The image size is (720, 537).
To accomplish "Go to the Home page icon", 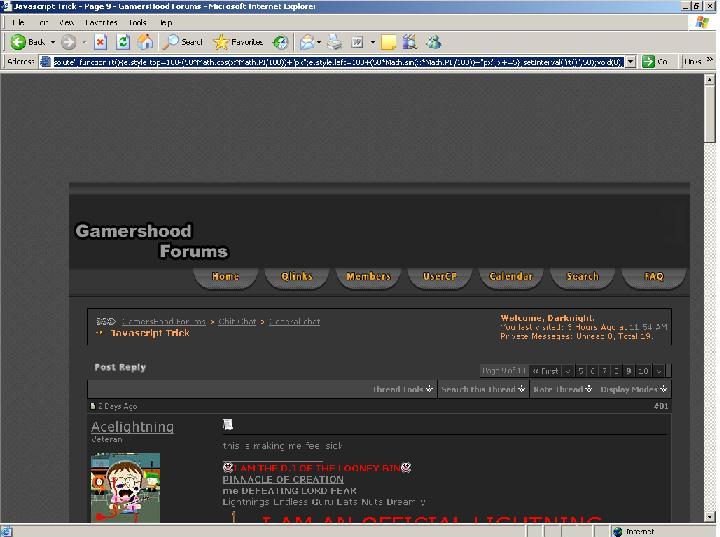I will [146, 42].
